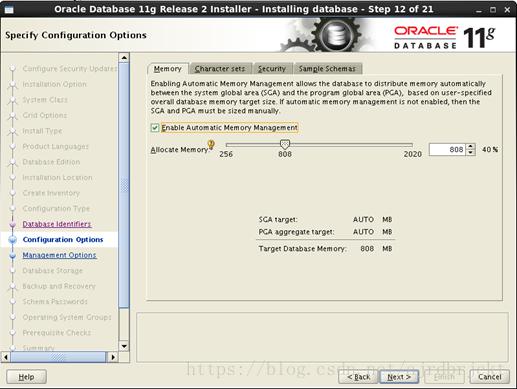Click sidebar scroll down arrow
This screenshot has width=517, height=389.
pyautogui.click(x=124, y=346)
